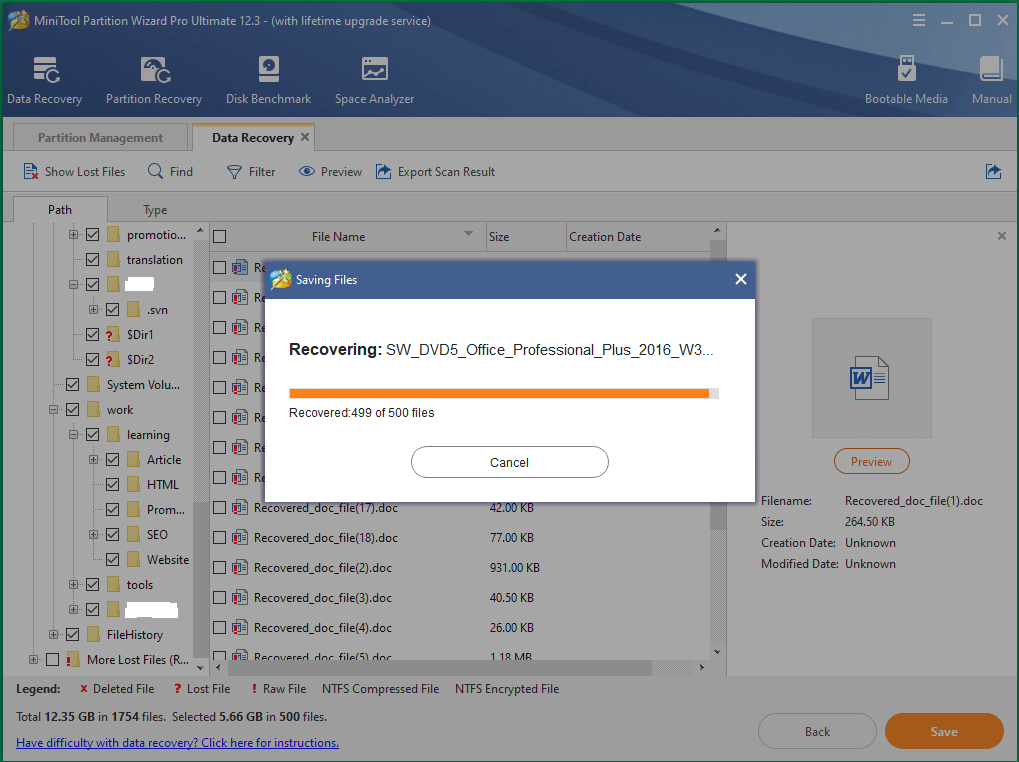
Task: Check the Recovered_doc_file(18).doc checkbox
Action: (x=220, y=537)
